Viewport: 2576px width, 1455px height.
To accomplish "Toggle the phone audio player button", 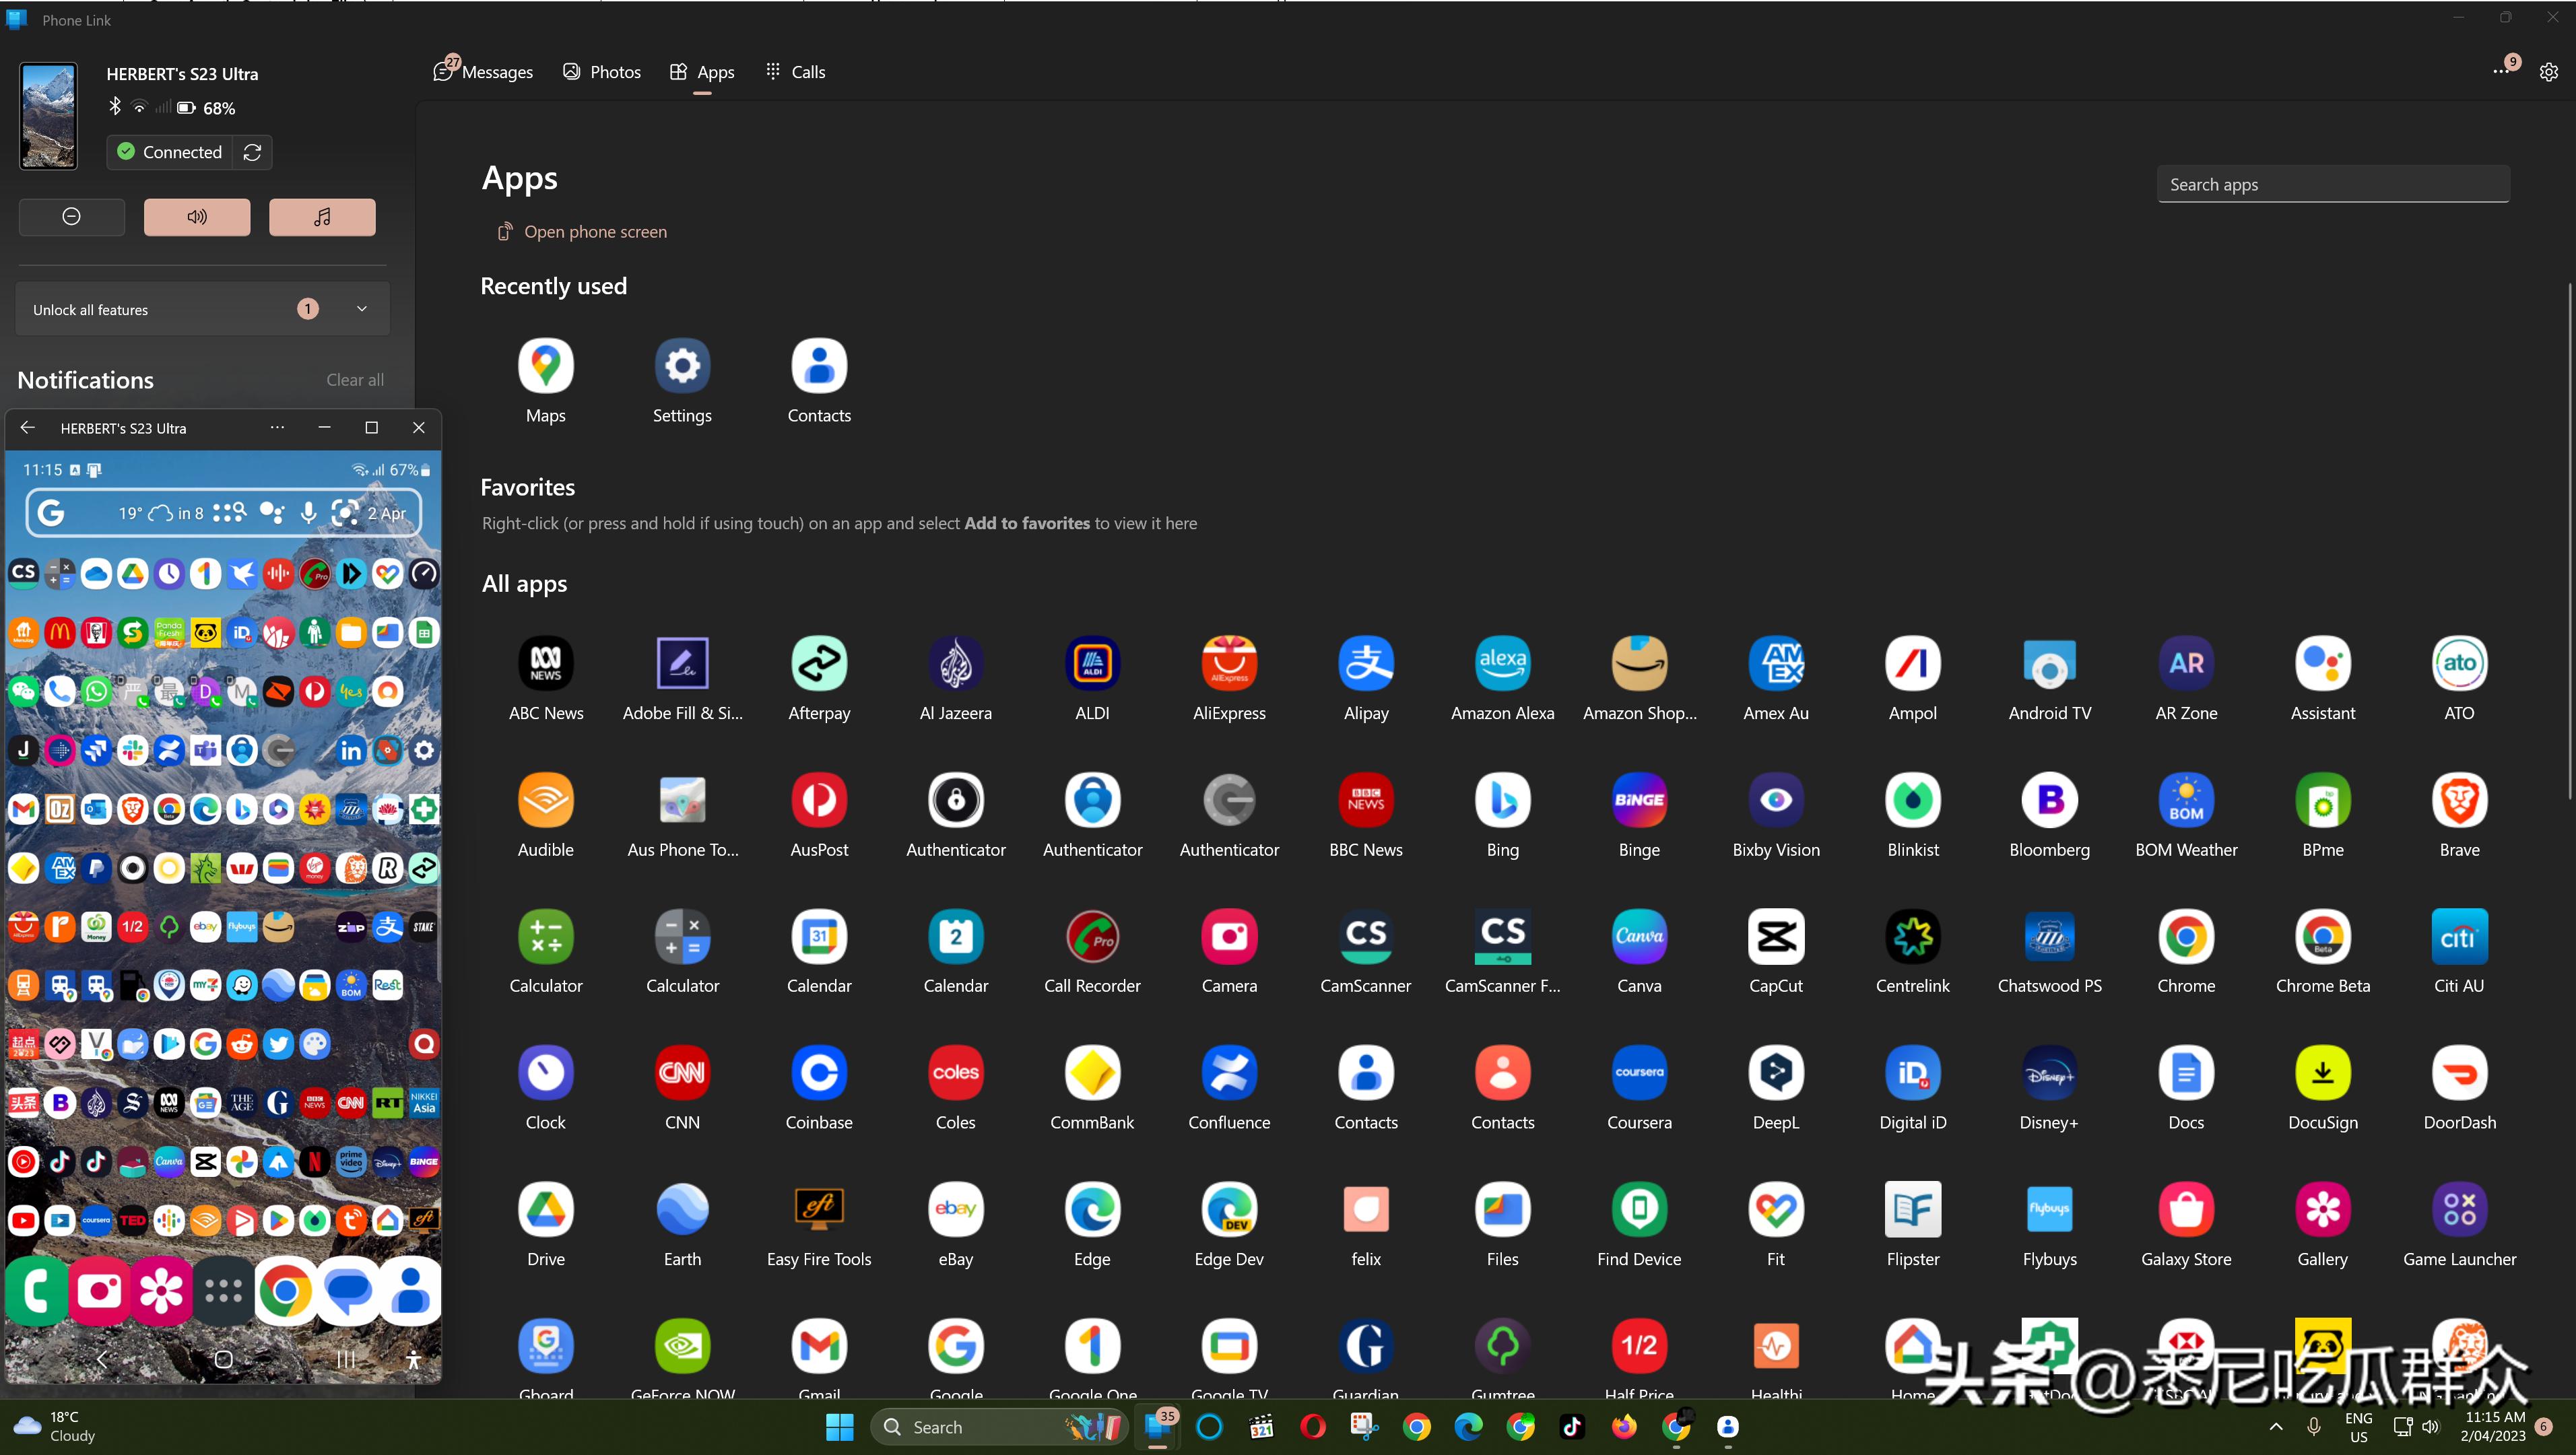I will 322,217.
